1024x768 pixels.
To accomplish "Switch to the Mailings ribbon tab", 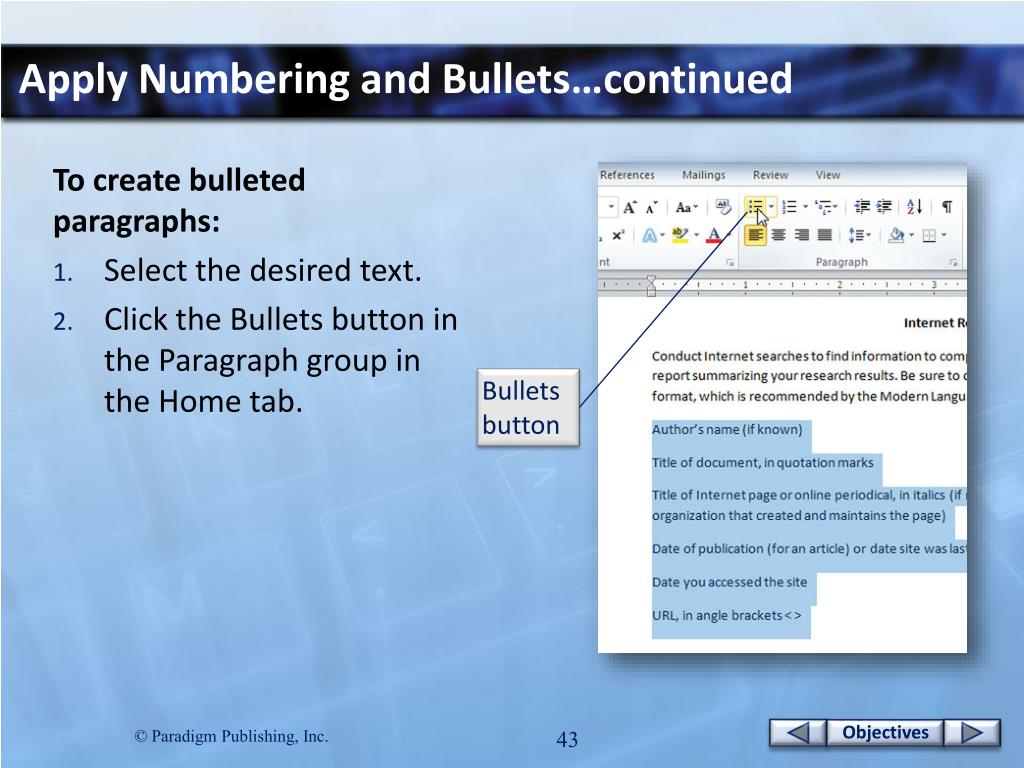I will click(x=703, y=175).
